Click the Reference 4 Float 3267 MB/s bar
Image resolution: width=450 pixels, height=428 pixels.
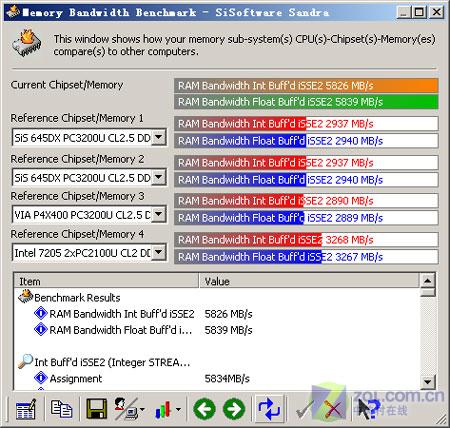[x=306, y=257]
